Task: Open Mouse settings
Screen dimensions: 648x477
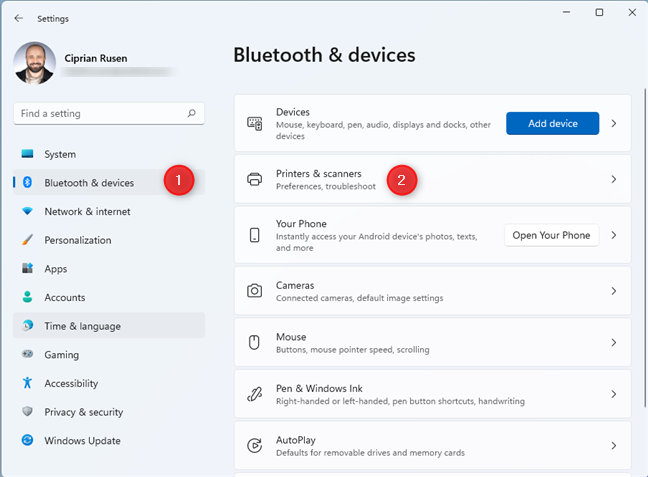Action: tap(433, 342)
